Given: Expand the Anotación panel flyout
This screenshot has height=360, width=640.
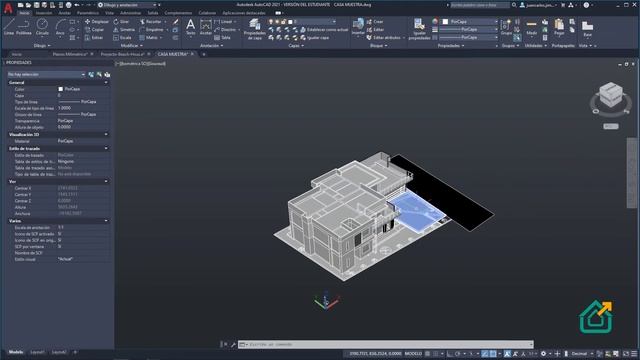Looking at the screenshot, I should tap(212, 46).
